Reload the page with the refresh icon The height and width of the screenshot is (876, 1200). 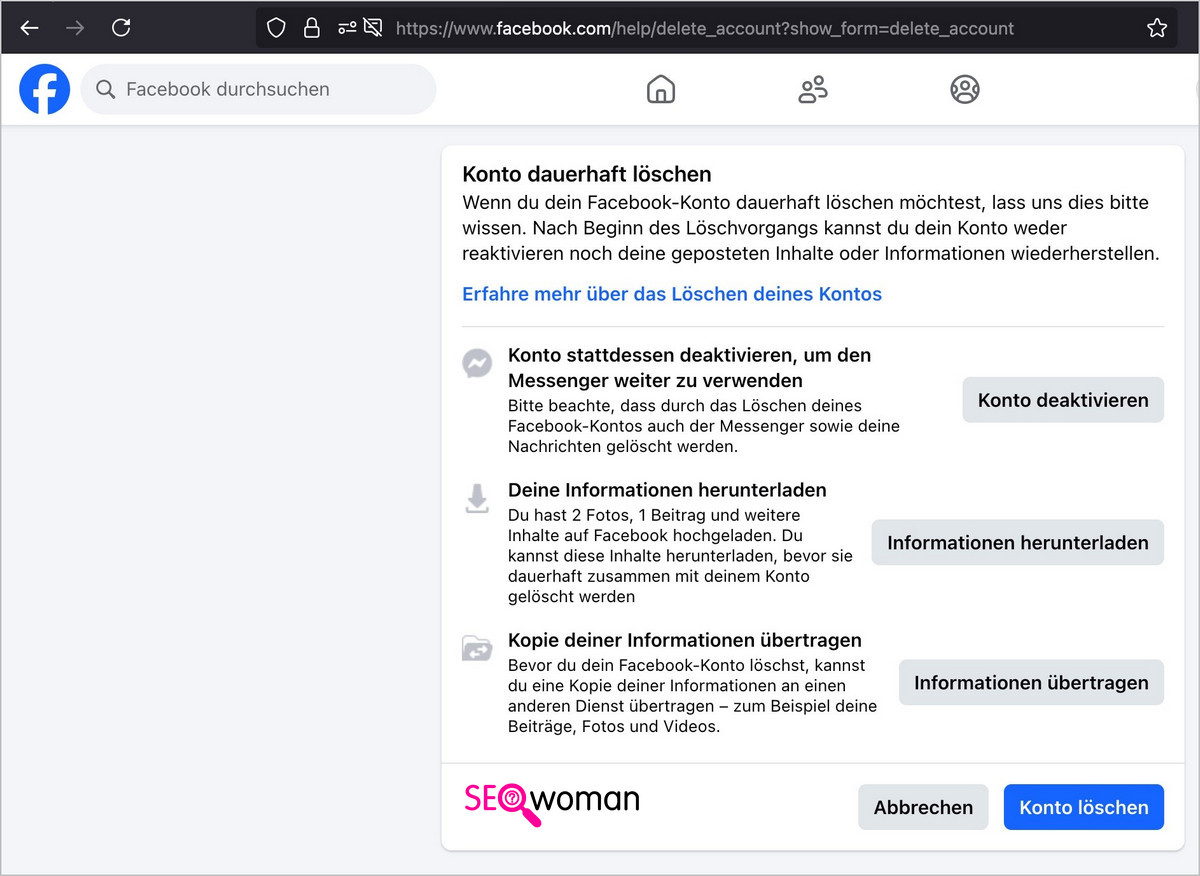tap(121, 28)
